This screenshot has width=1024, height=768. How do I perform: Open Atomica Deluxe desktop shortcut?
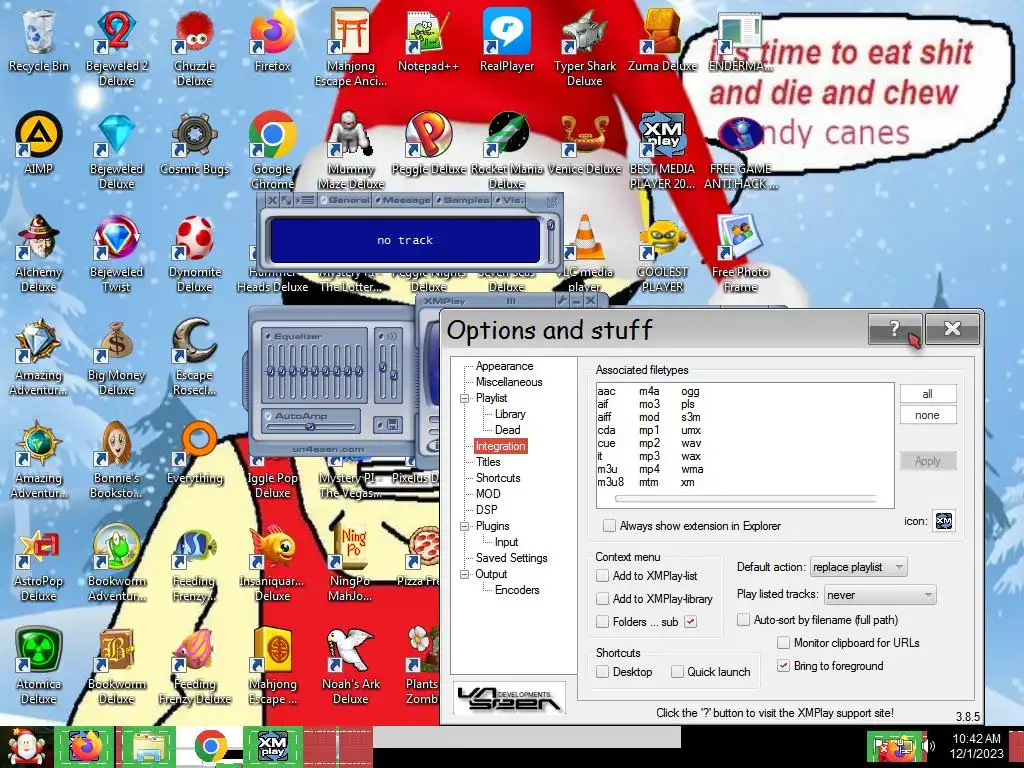point(38,666)
